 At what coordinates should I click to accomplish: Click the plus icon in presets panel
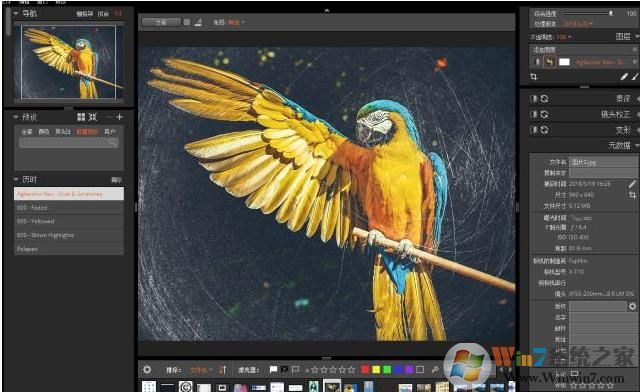coord(119,117)
